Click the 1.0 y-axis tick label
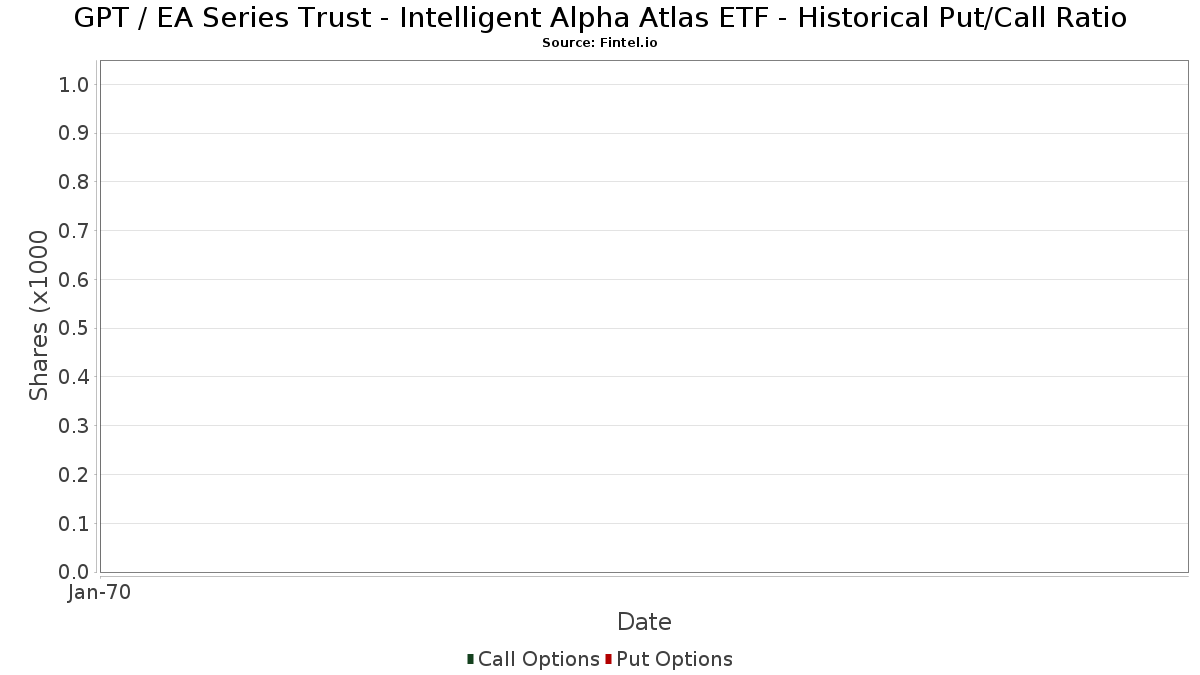 pyautogui.click(x=74, y=85)
